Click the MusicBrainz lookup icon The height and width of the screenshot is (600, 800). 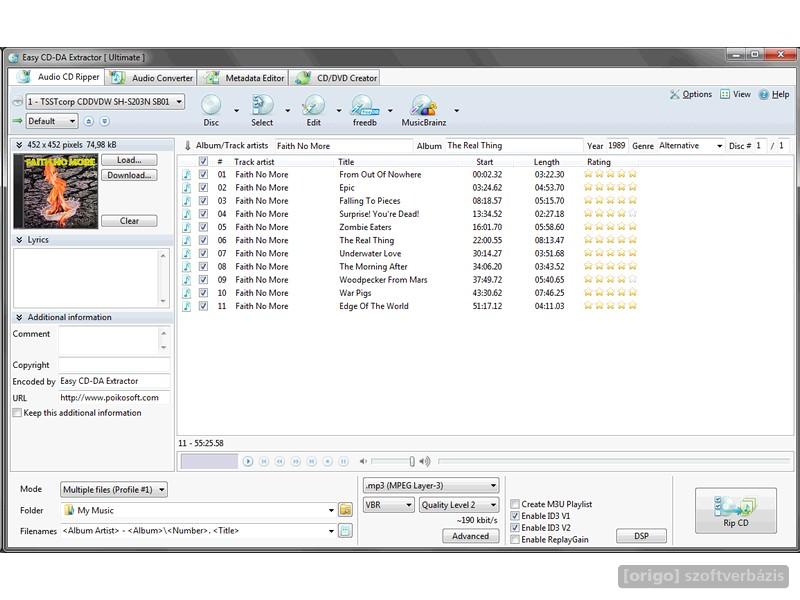423,105
